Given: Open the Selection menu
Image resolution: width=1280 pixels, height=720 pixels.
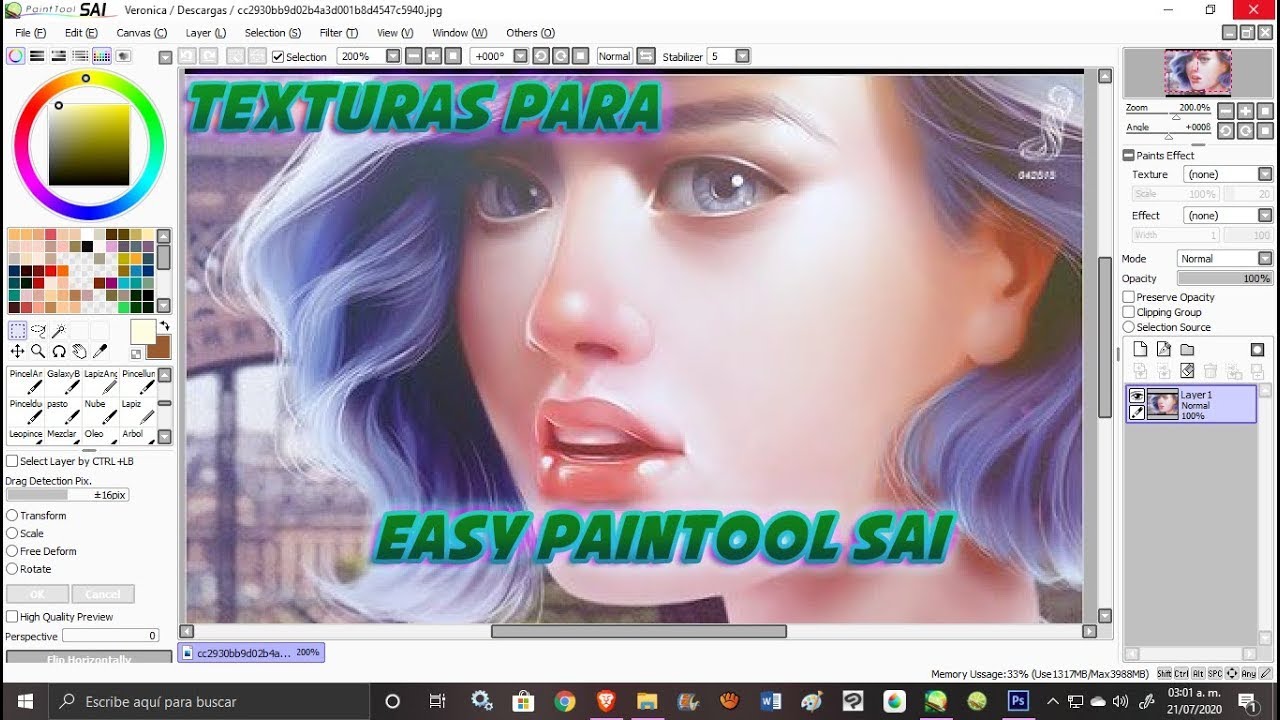Looking at the screenshot, I should click(x=273, y=33).
